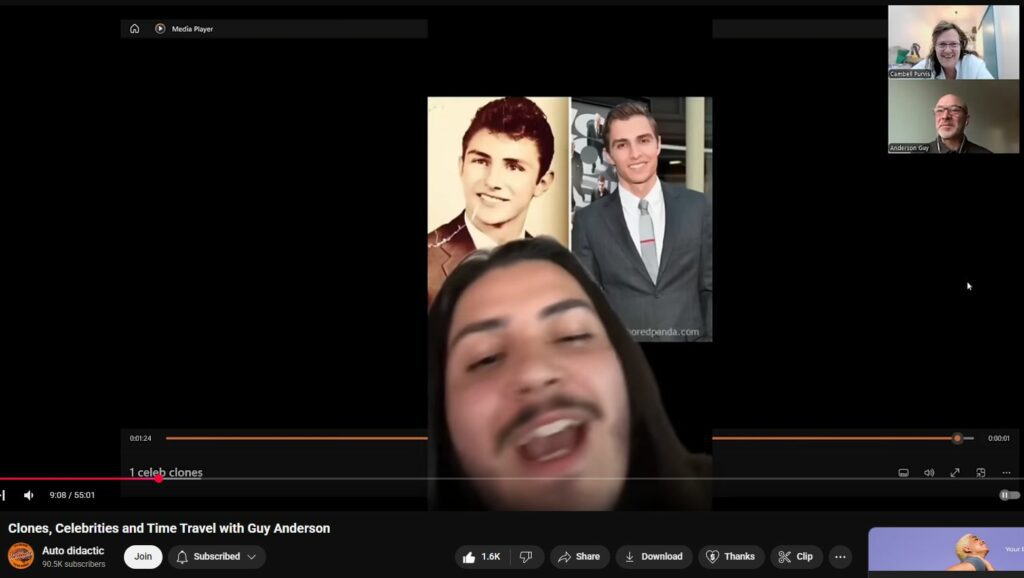Click the 90.5K subscribers text

pyautogui.click(x=74, y=564)
